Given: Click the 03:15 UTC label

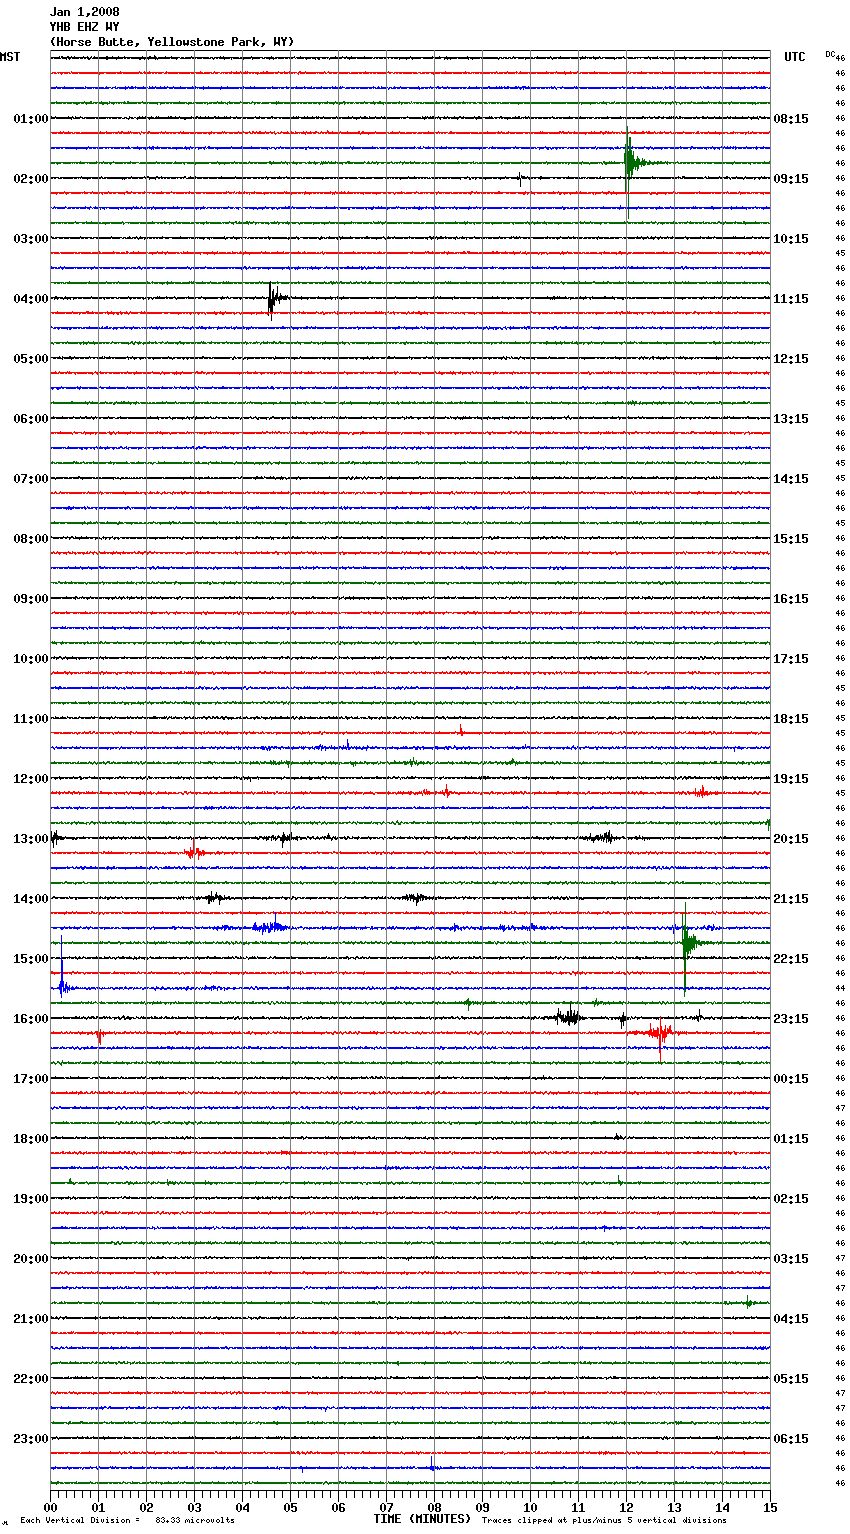Looking at the screenshot, I should click(791, 1259).
